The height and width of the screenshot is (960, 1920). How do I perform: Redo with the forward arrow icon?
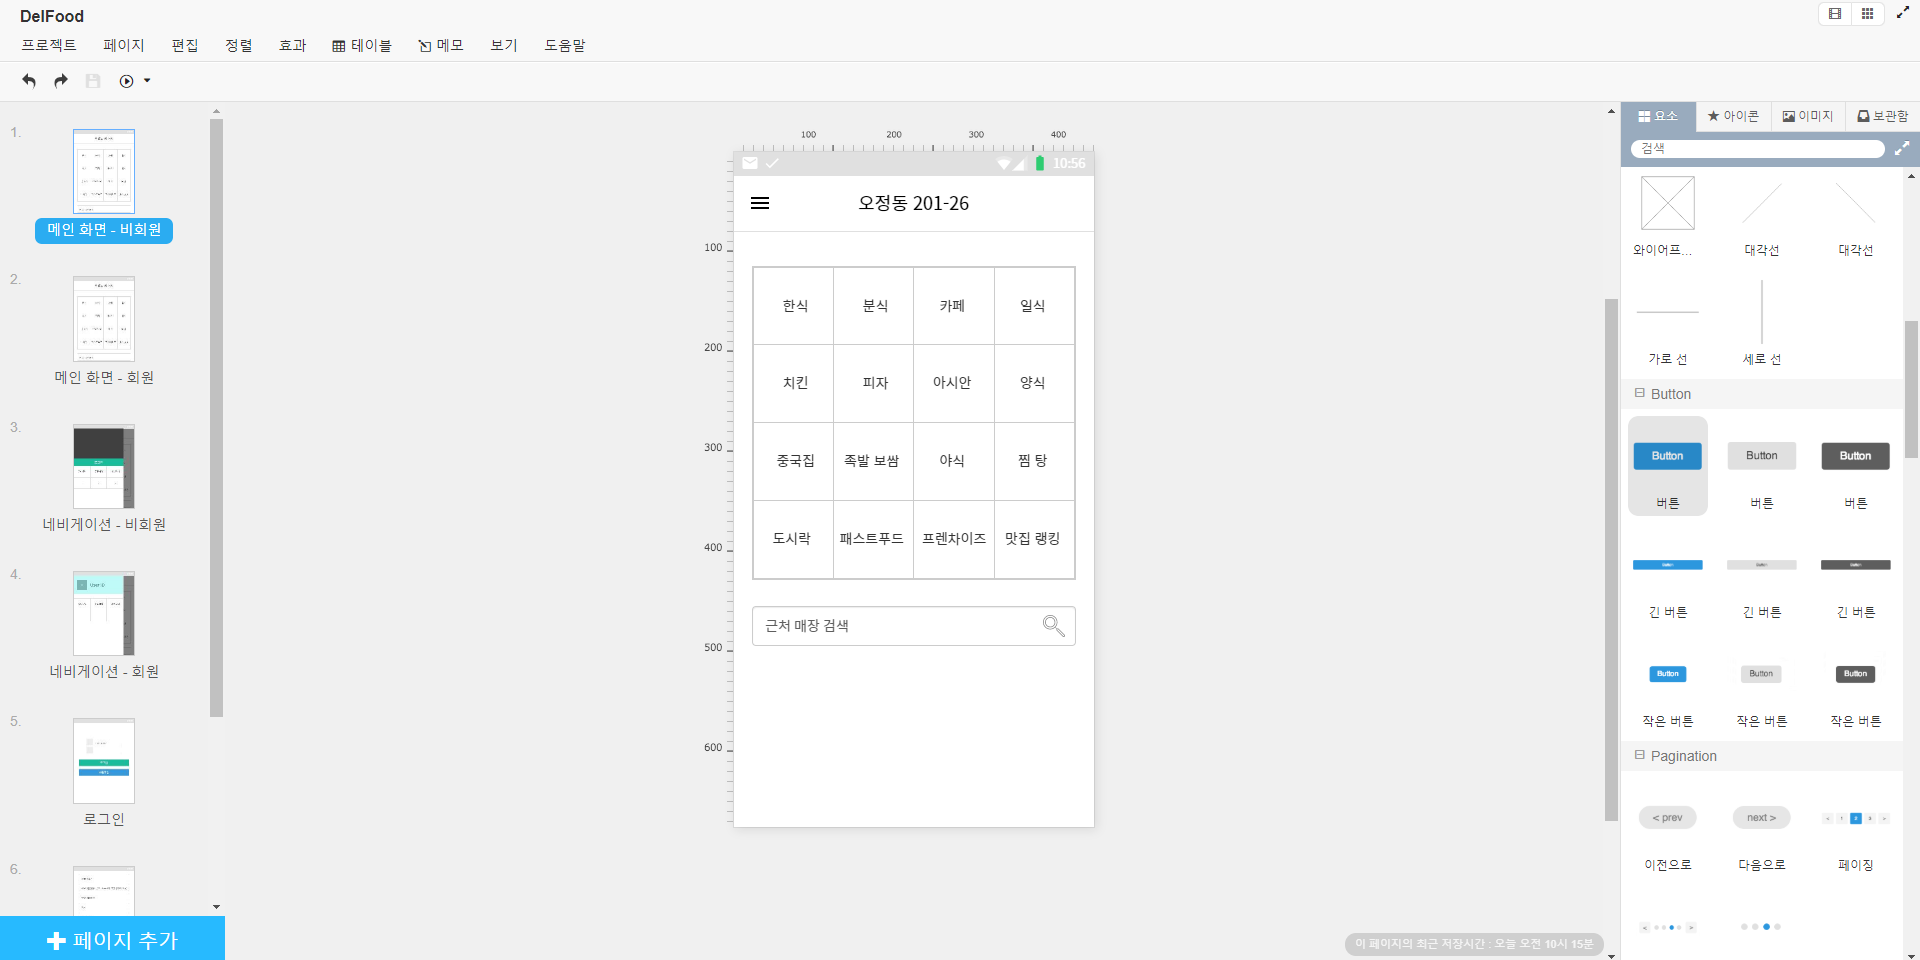coord(61,81)
